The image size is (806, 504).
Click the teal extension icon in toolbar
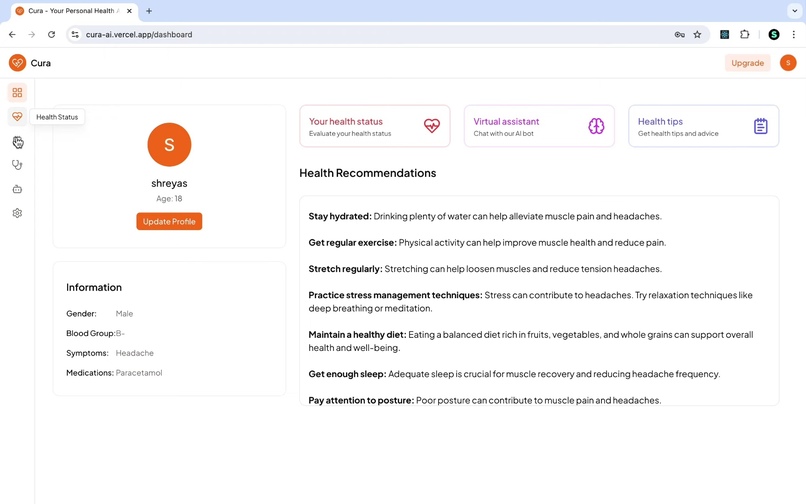(724, 34)
